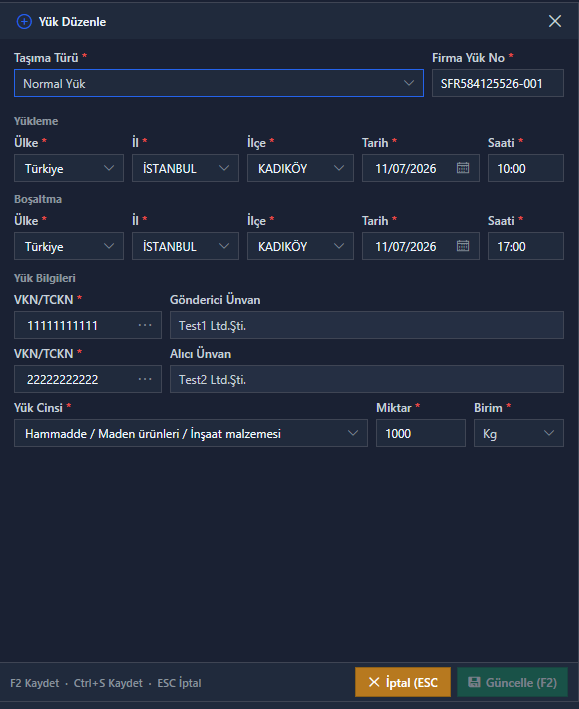The image size is (579, 709).
Task: Open the loading Ülke dropdown
Action: tap(69, 168)
